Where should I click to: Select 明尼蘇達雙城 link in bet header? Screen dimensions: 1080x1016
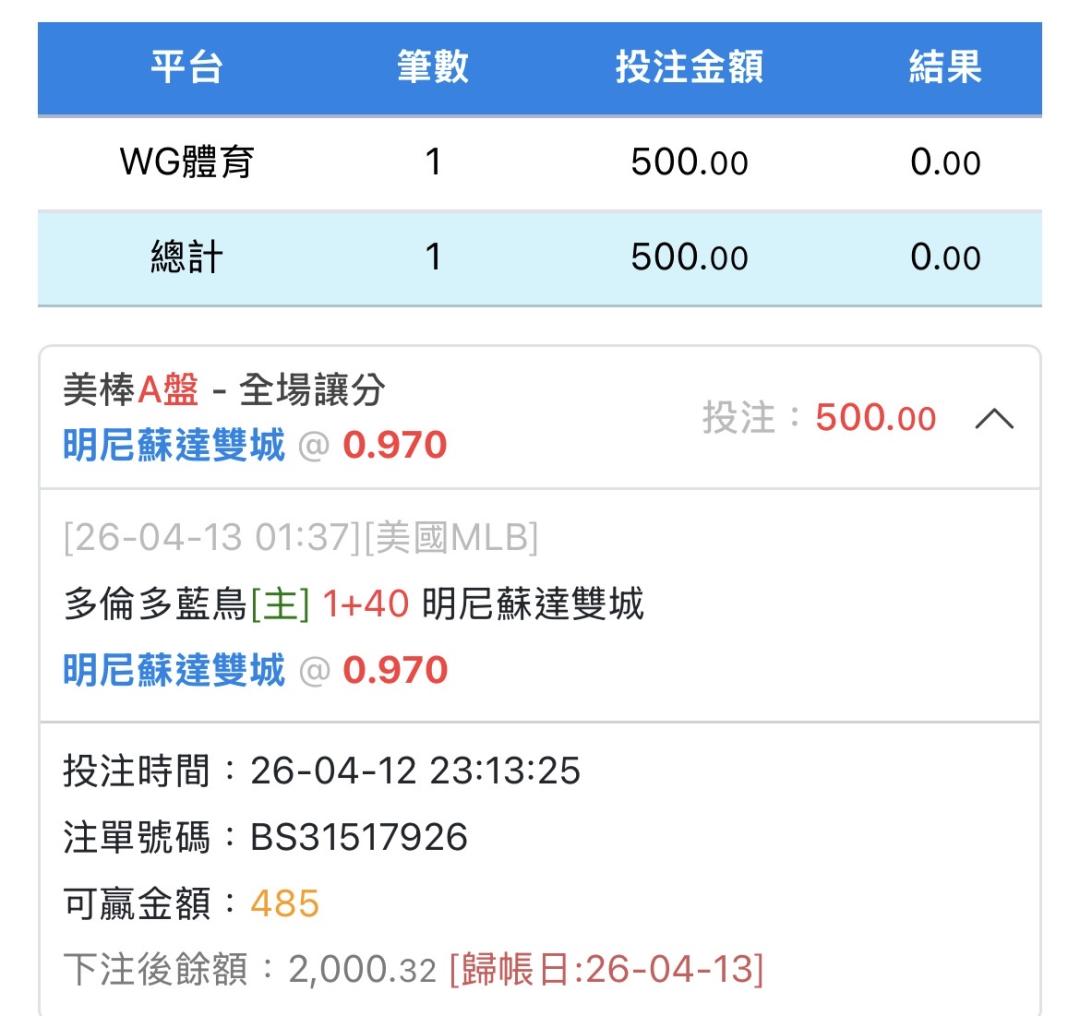click(x=174, y=446)
